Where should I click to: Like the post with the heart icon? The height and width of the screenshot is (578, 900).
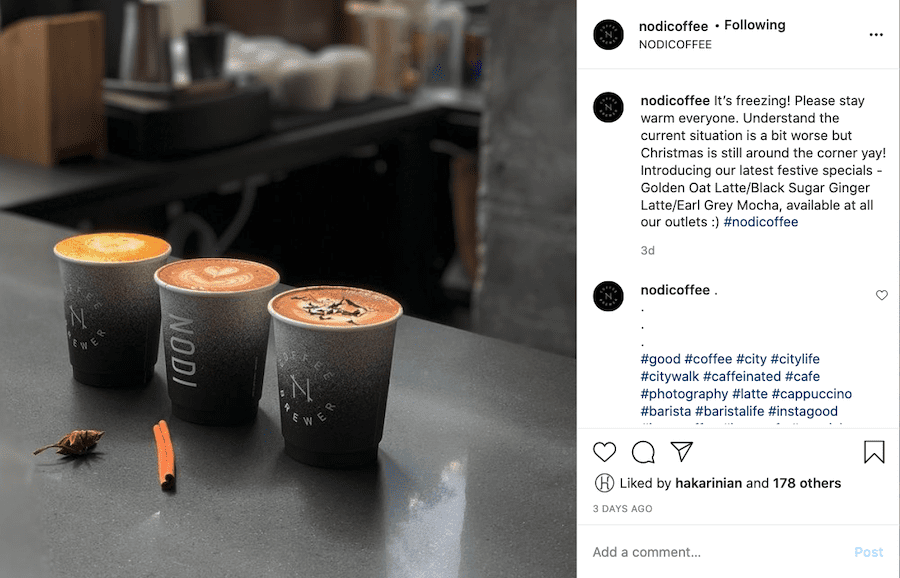604,452
